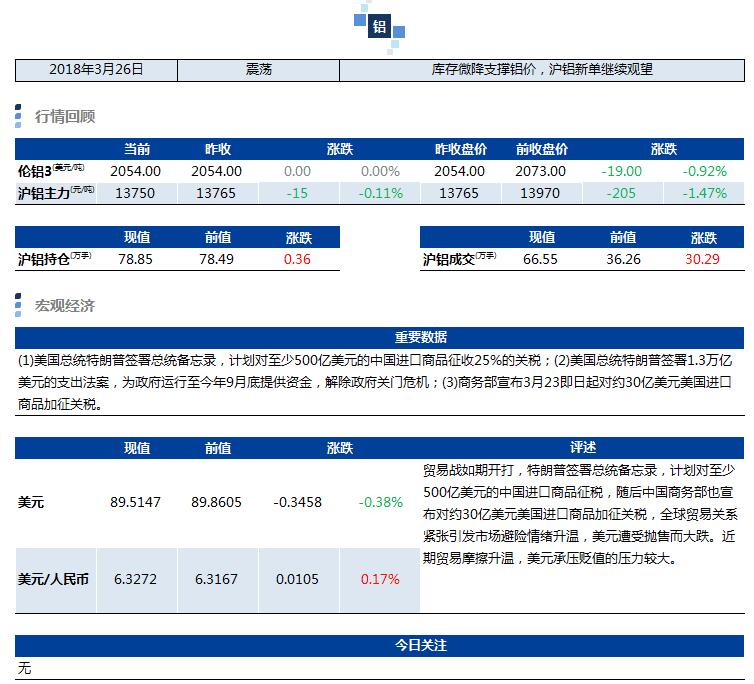Click 沪铝主力 前收盘价 value 13970

540,193
